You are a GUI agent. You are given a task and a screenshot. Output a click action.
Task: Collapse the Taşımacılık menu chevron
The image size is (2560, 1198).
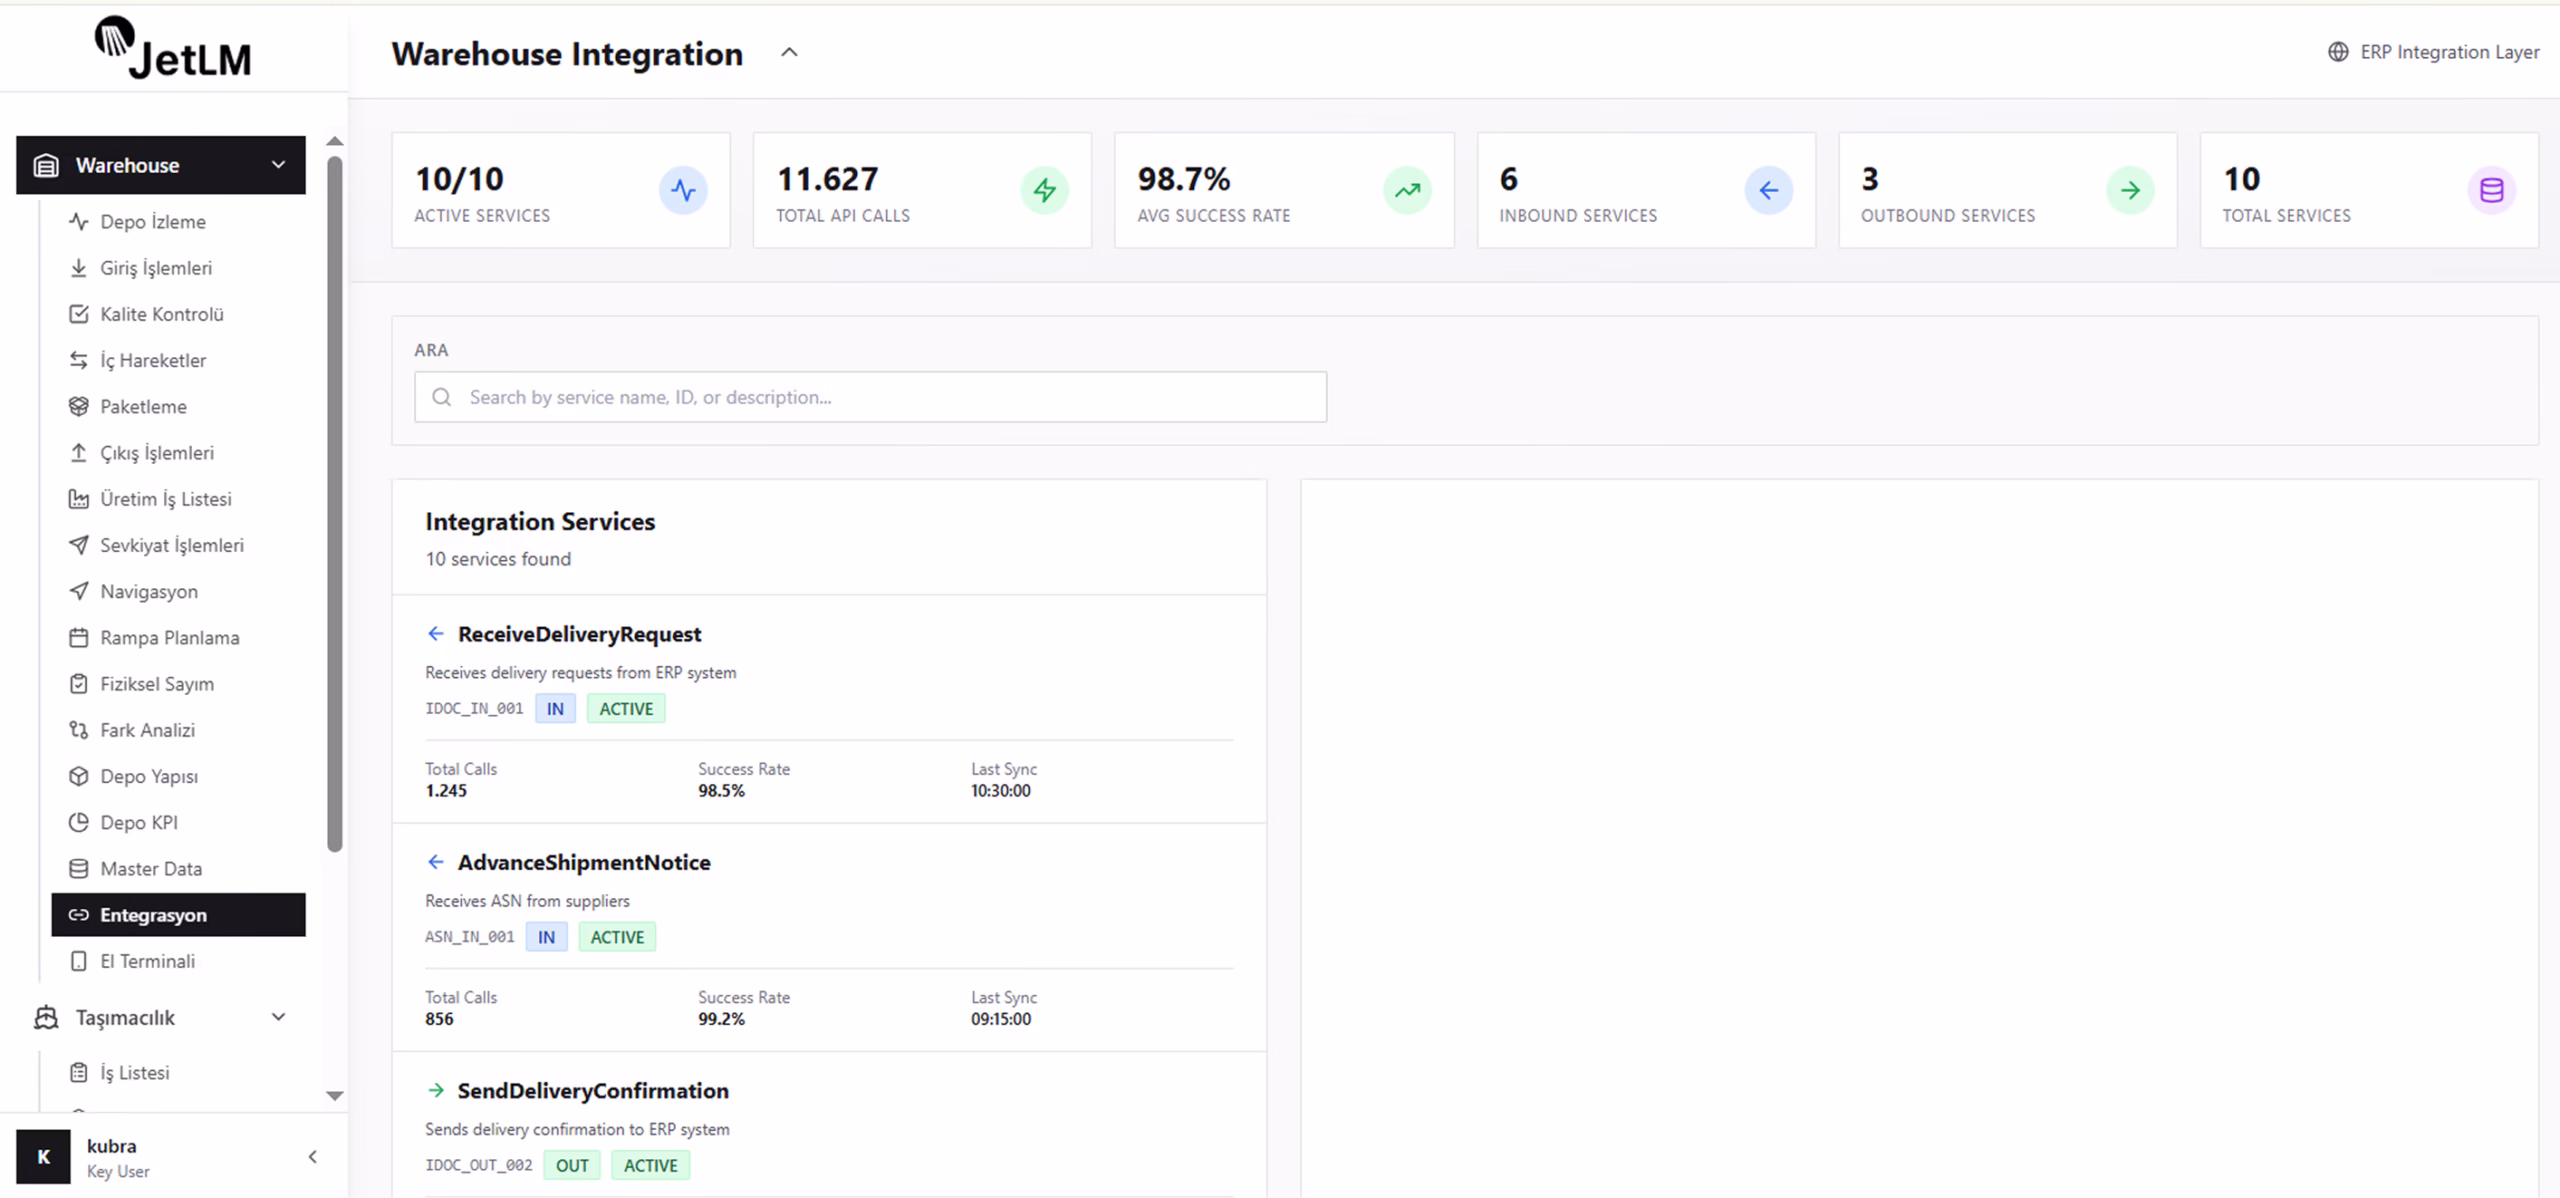(x=278, y=1017)
